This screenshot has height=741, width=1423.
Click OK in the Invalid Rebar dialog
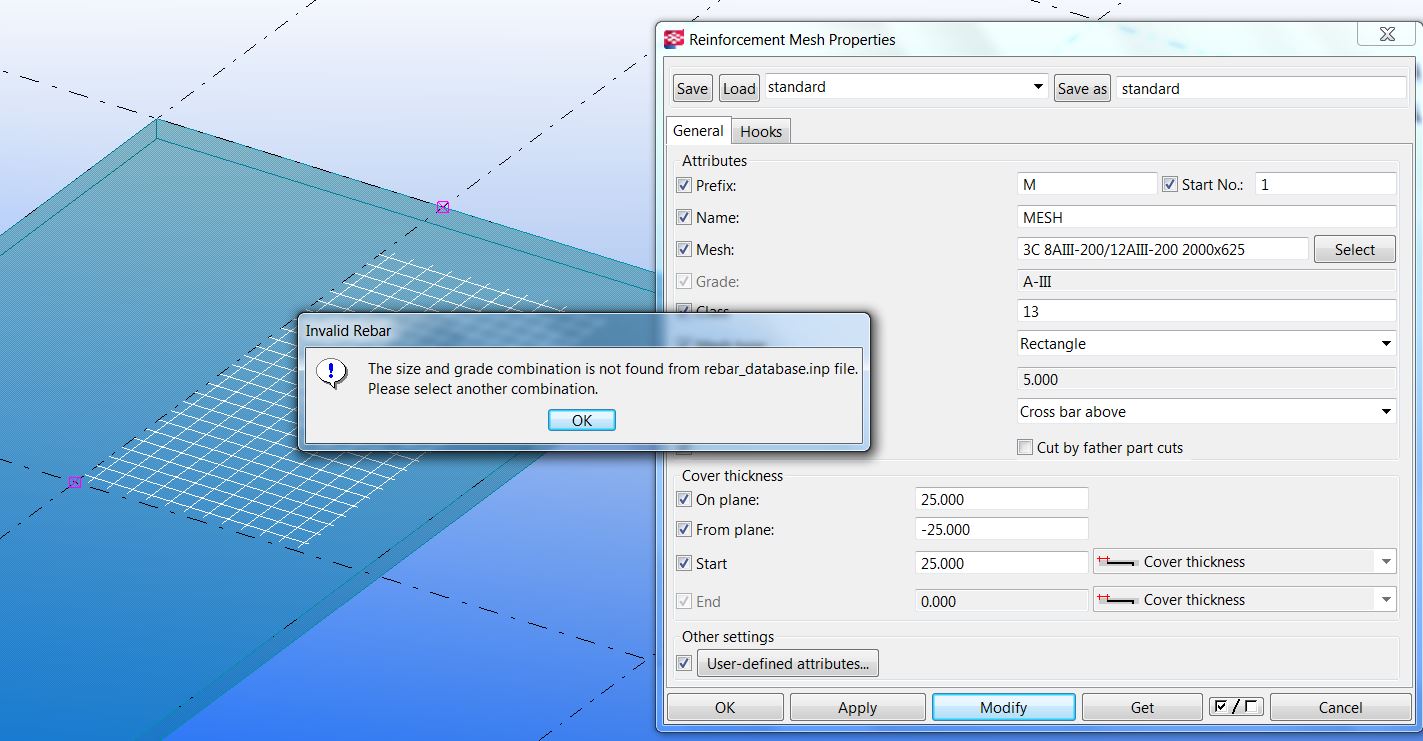[581, 421]
